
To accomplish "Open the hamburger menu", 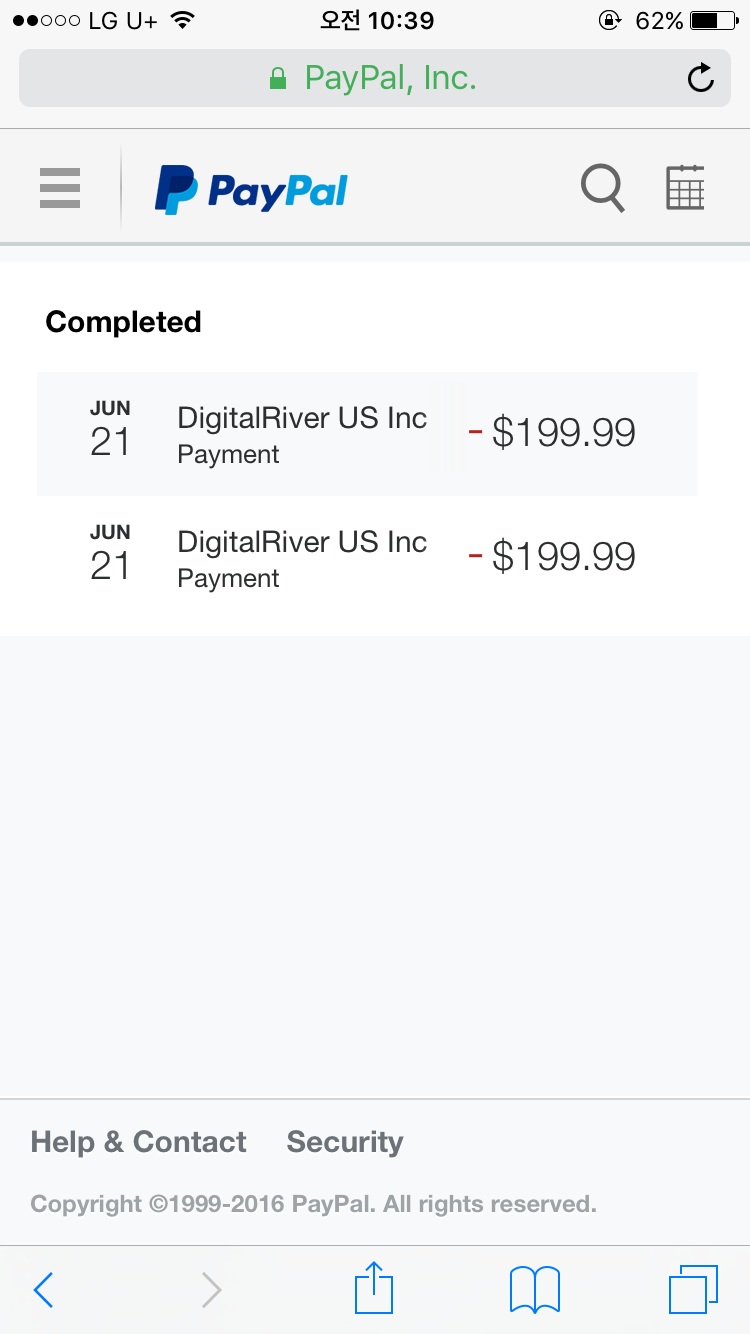I will [60, 188].
